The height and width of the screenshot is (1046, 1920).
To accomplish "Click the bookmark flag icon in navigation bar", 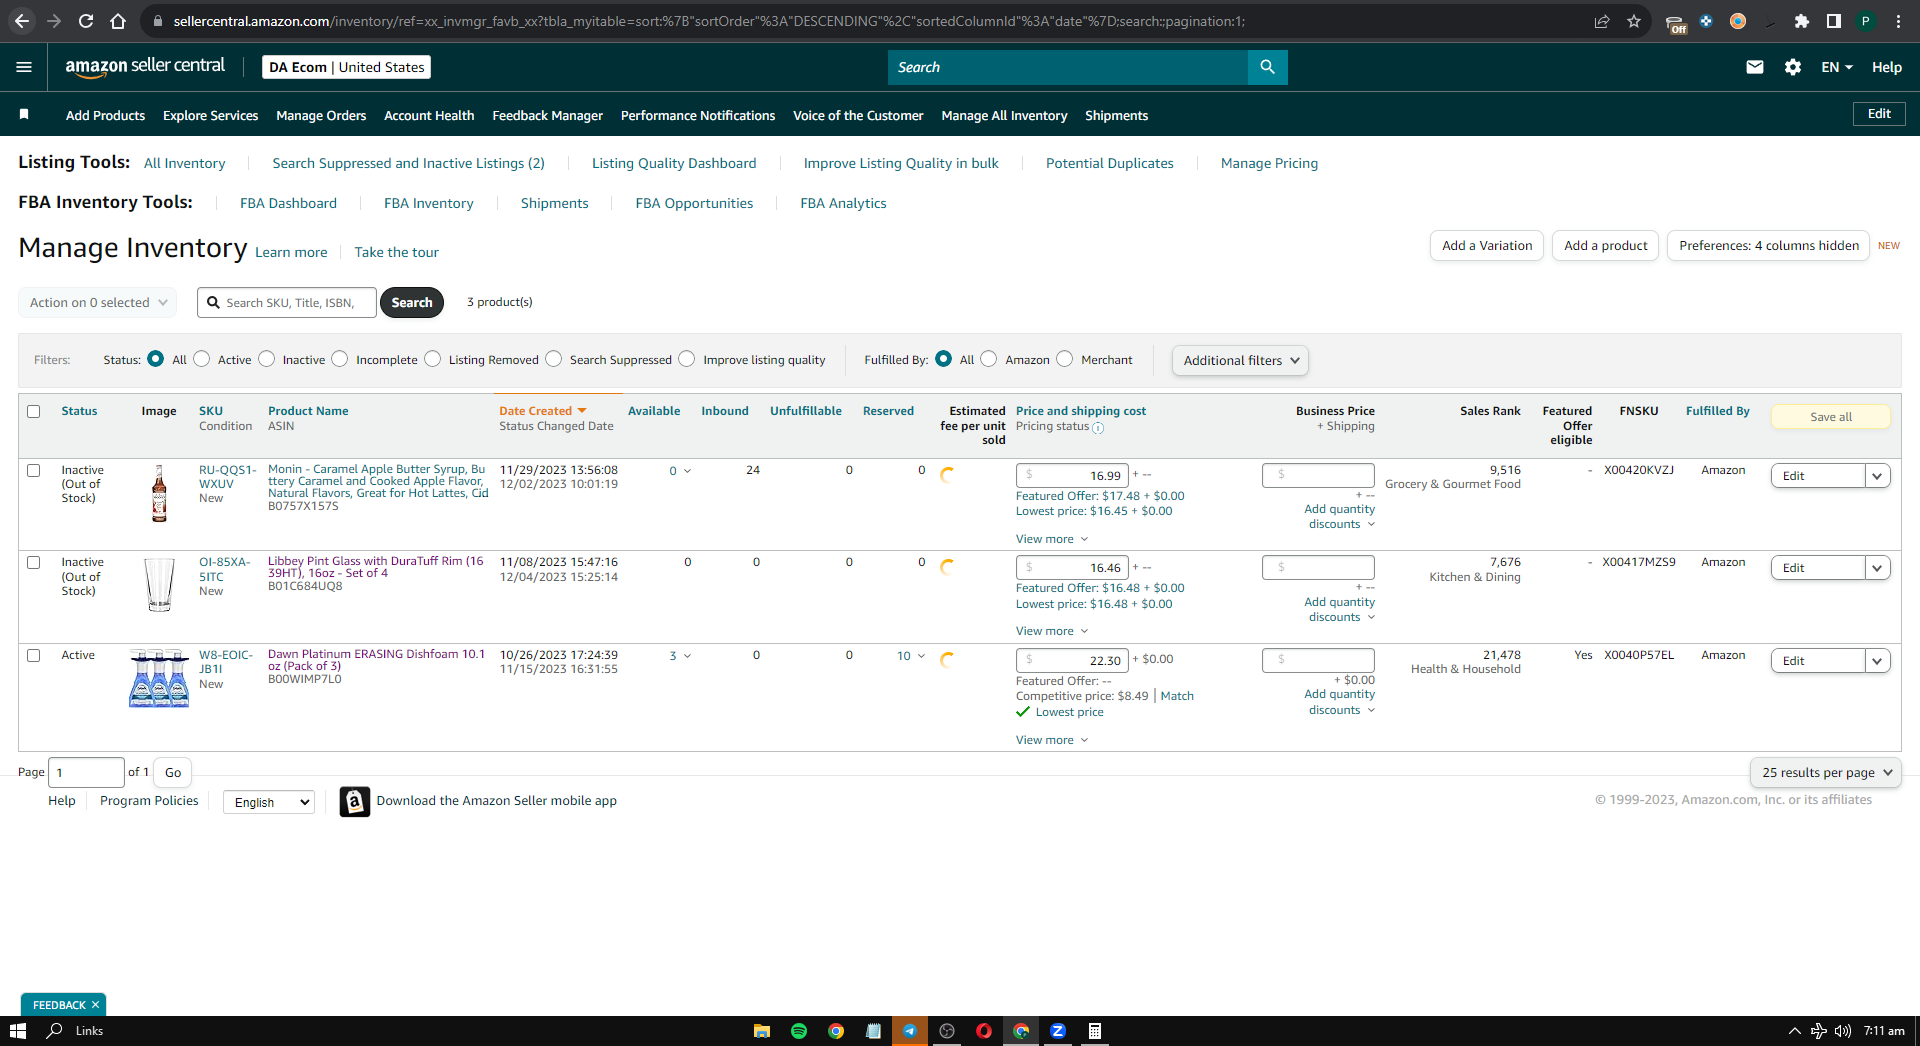I will (24, 115).
